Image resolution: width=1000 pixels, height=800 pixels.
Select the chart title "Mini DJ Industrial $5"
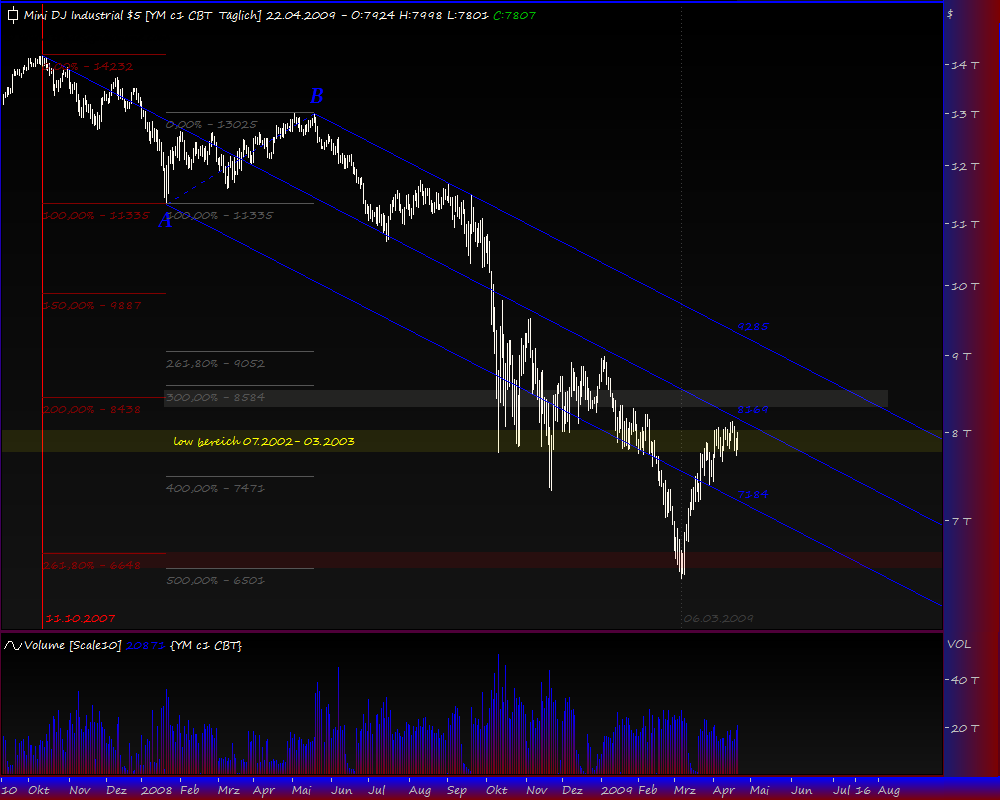click(82, 15)
